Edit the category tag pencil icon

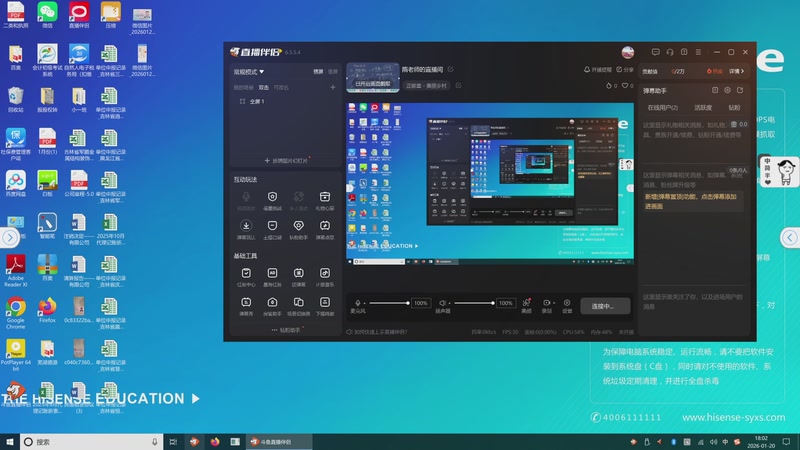pyautogui.click(x=458, y=85)
